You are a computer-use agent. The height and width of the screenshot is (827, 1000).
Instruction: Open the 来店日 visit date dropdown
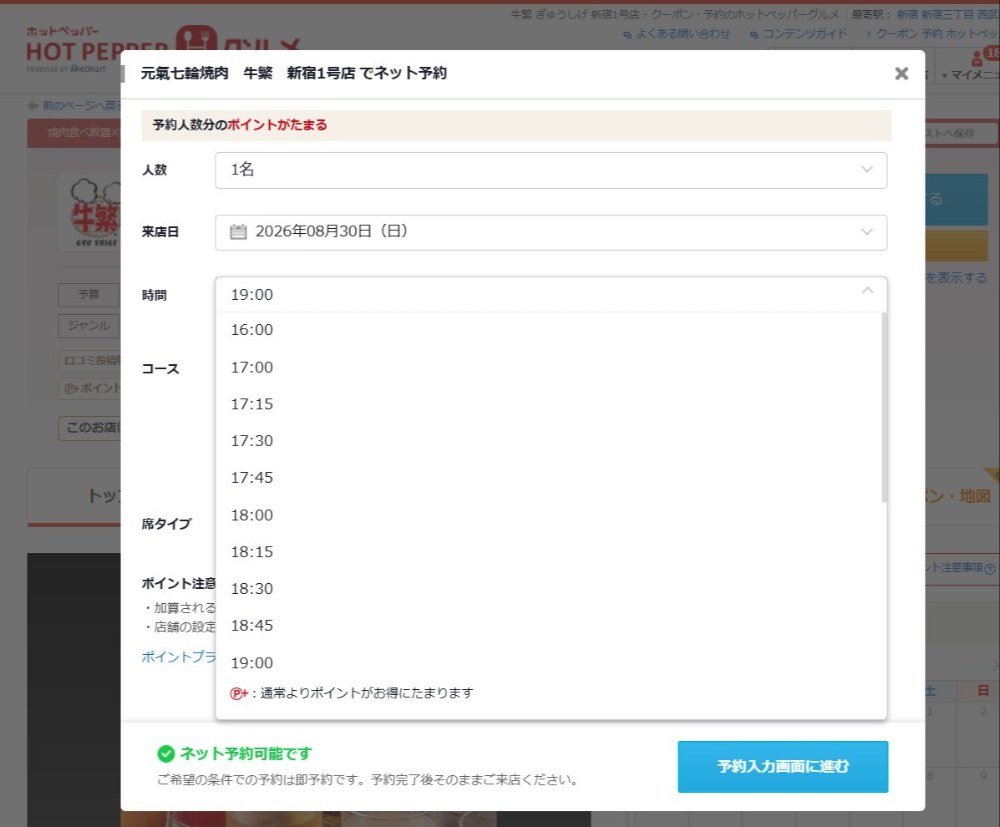click(x=551, y=232)
